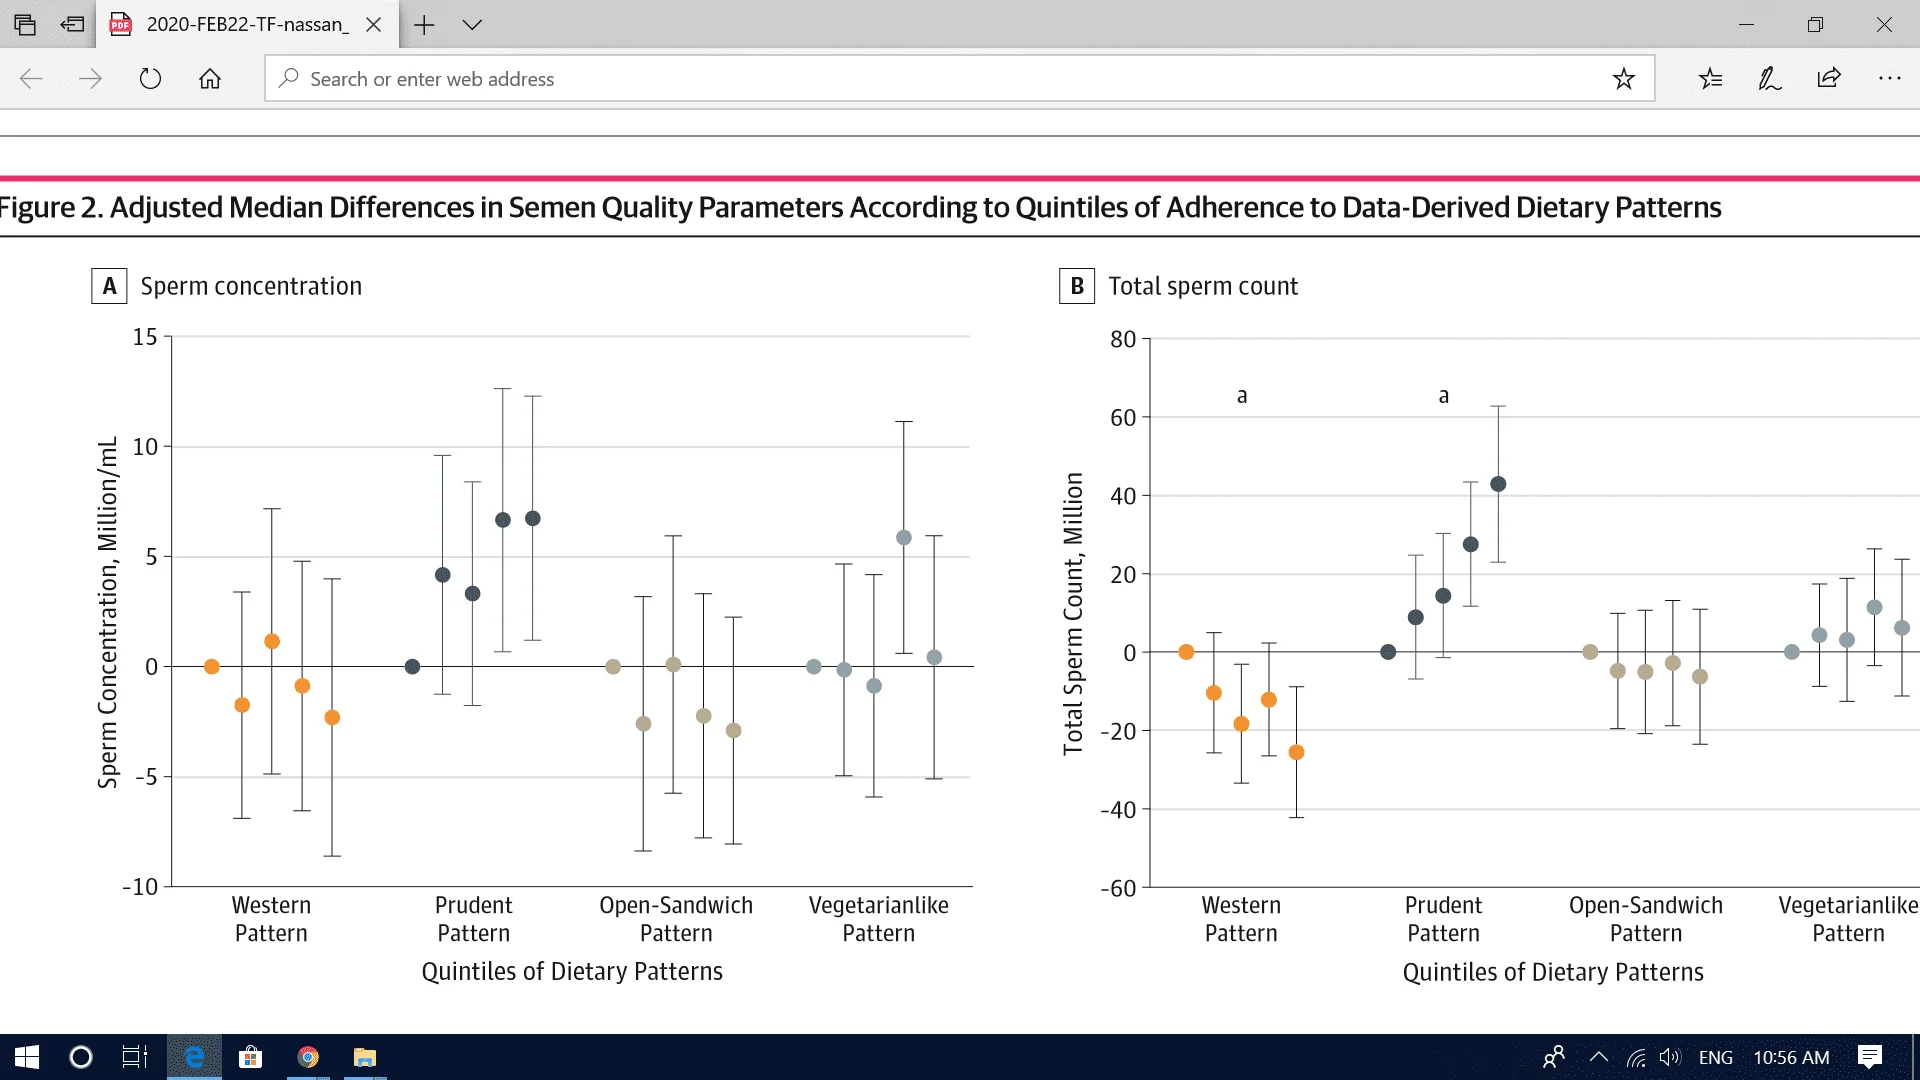This screenshot has width=1920, height=1080.
Task: Click the 'Total sperm count' panel heading
Action: [x=1203, y=286]
